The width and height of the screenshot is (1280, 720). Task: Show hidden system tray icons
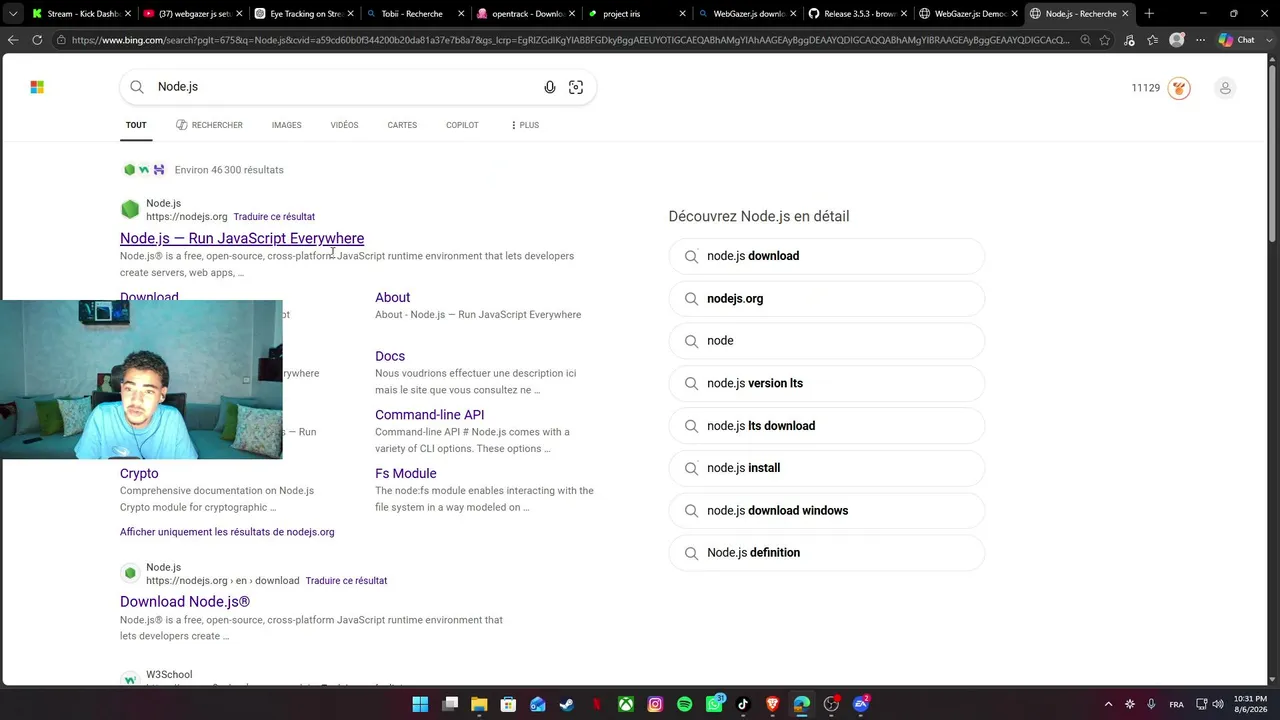click(x=1108, y=704)
